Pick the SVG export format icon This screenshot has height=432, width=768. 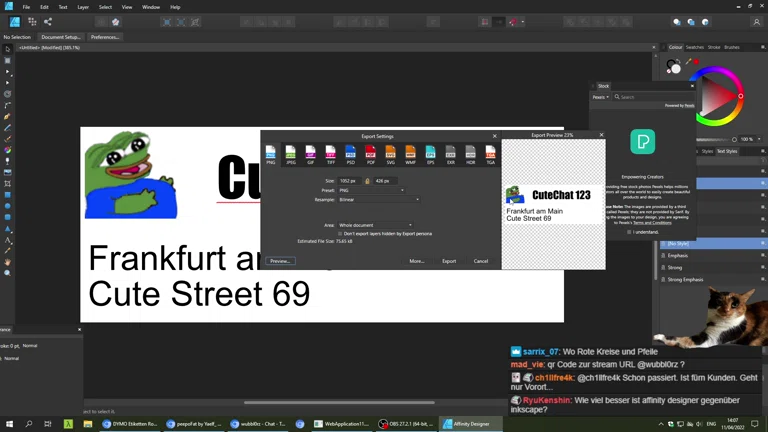pyautogui.click(x=390, y=155)
